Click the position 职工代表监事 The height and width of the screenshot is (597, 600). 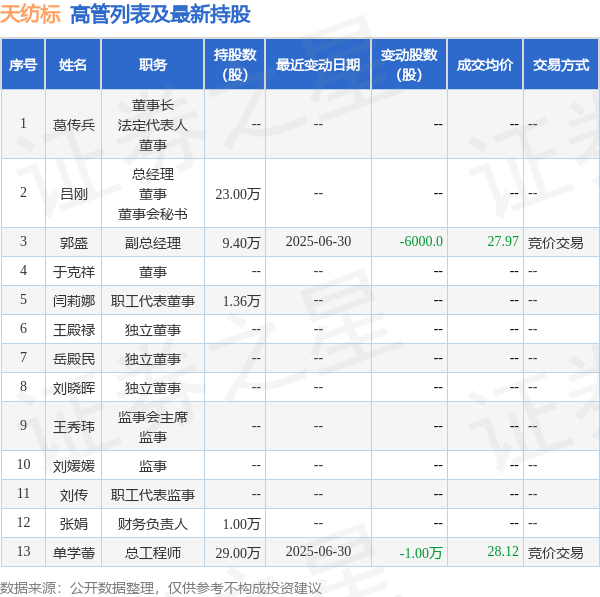tap(153, 495)
